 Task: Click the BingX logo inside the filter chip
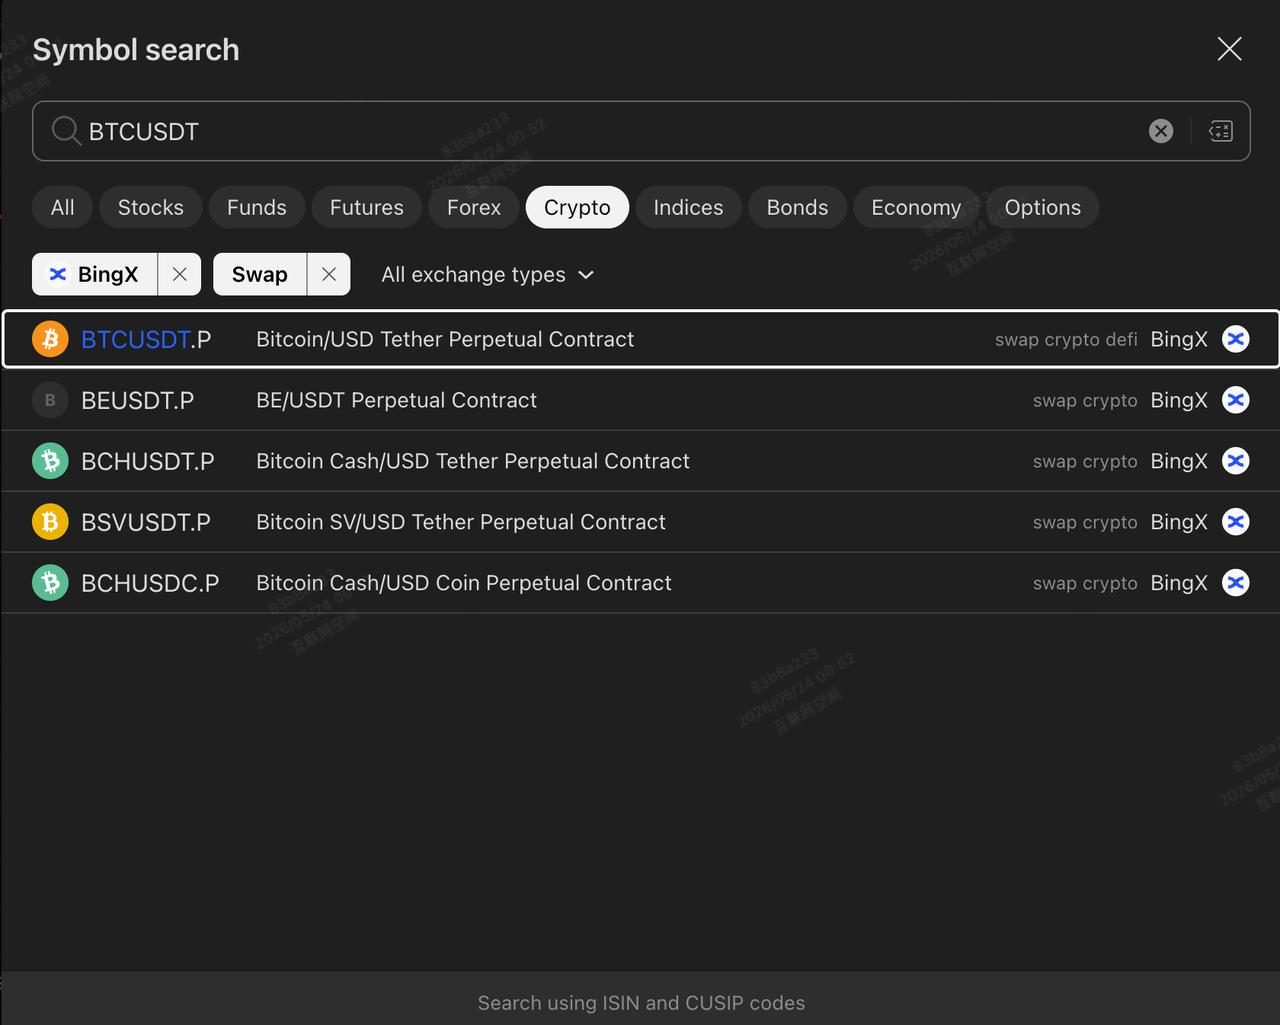58,274
